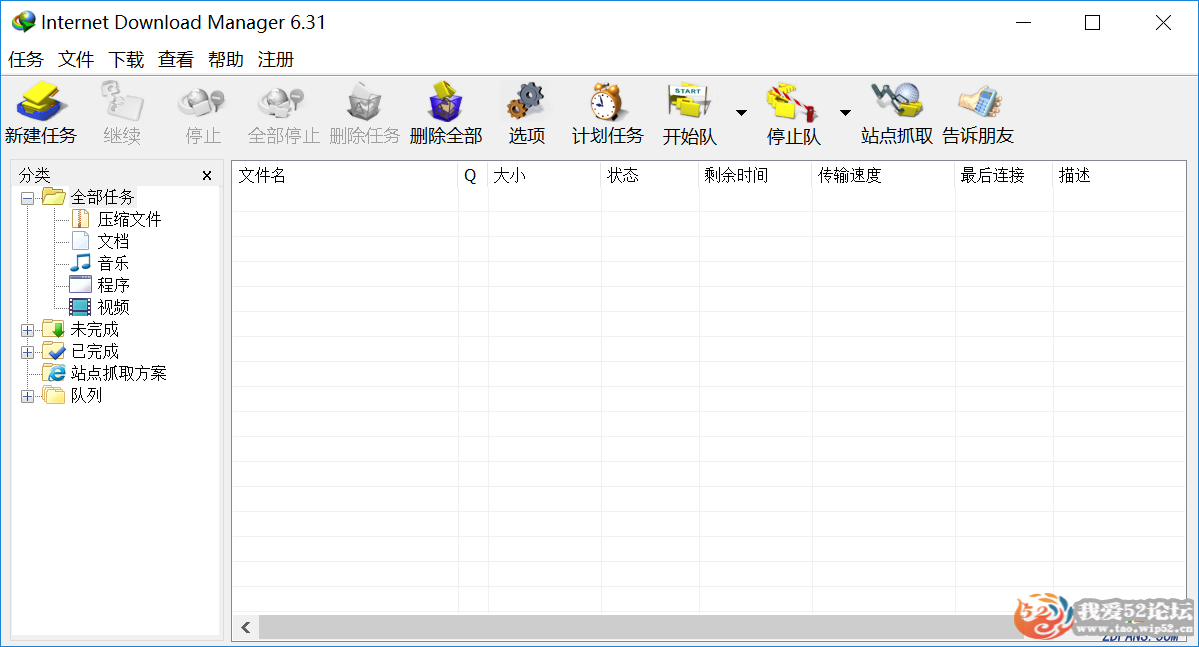
Task: Open the 文件 menu
Action: click(x=76, y=60)
